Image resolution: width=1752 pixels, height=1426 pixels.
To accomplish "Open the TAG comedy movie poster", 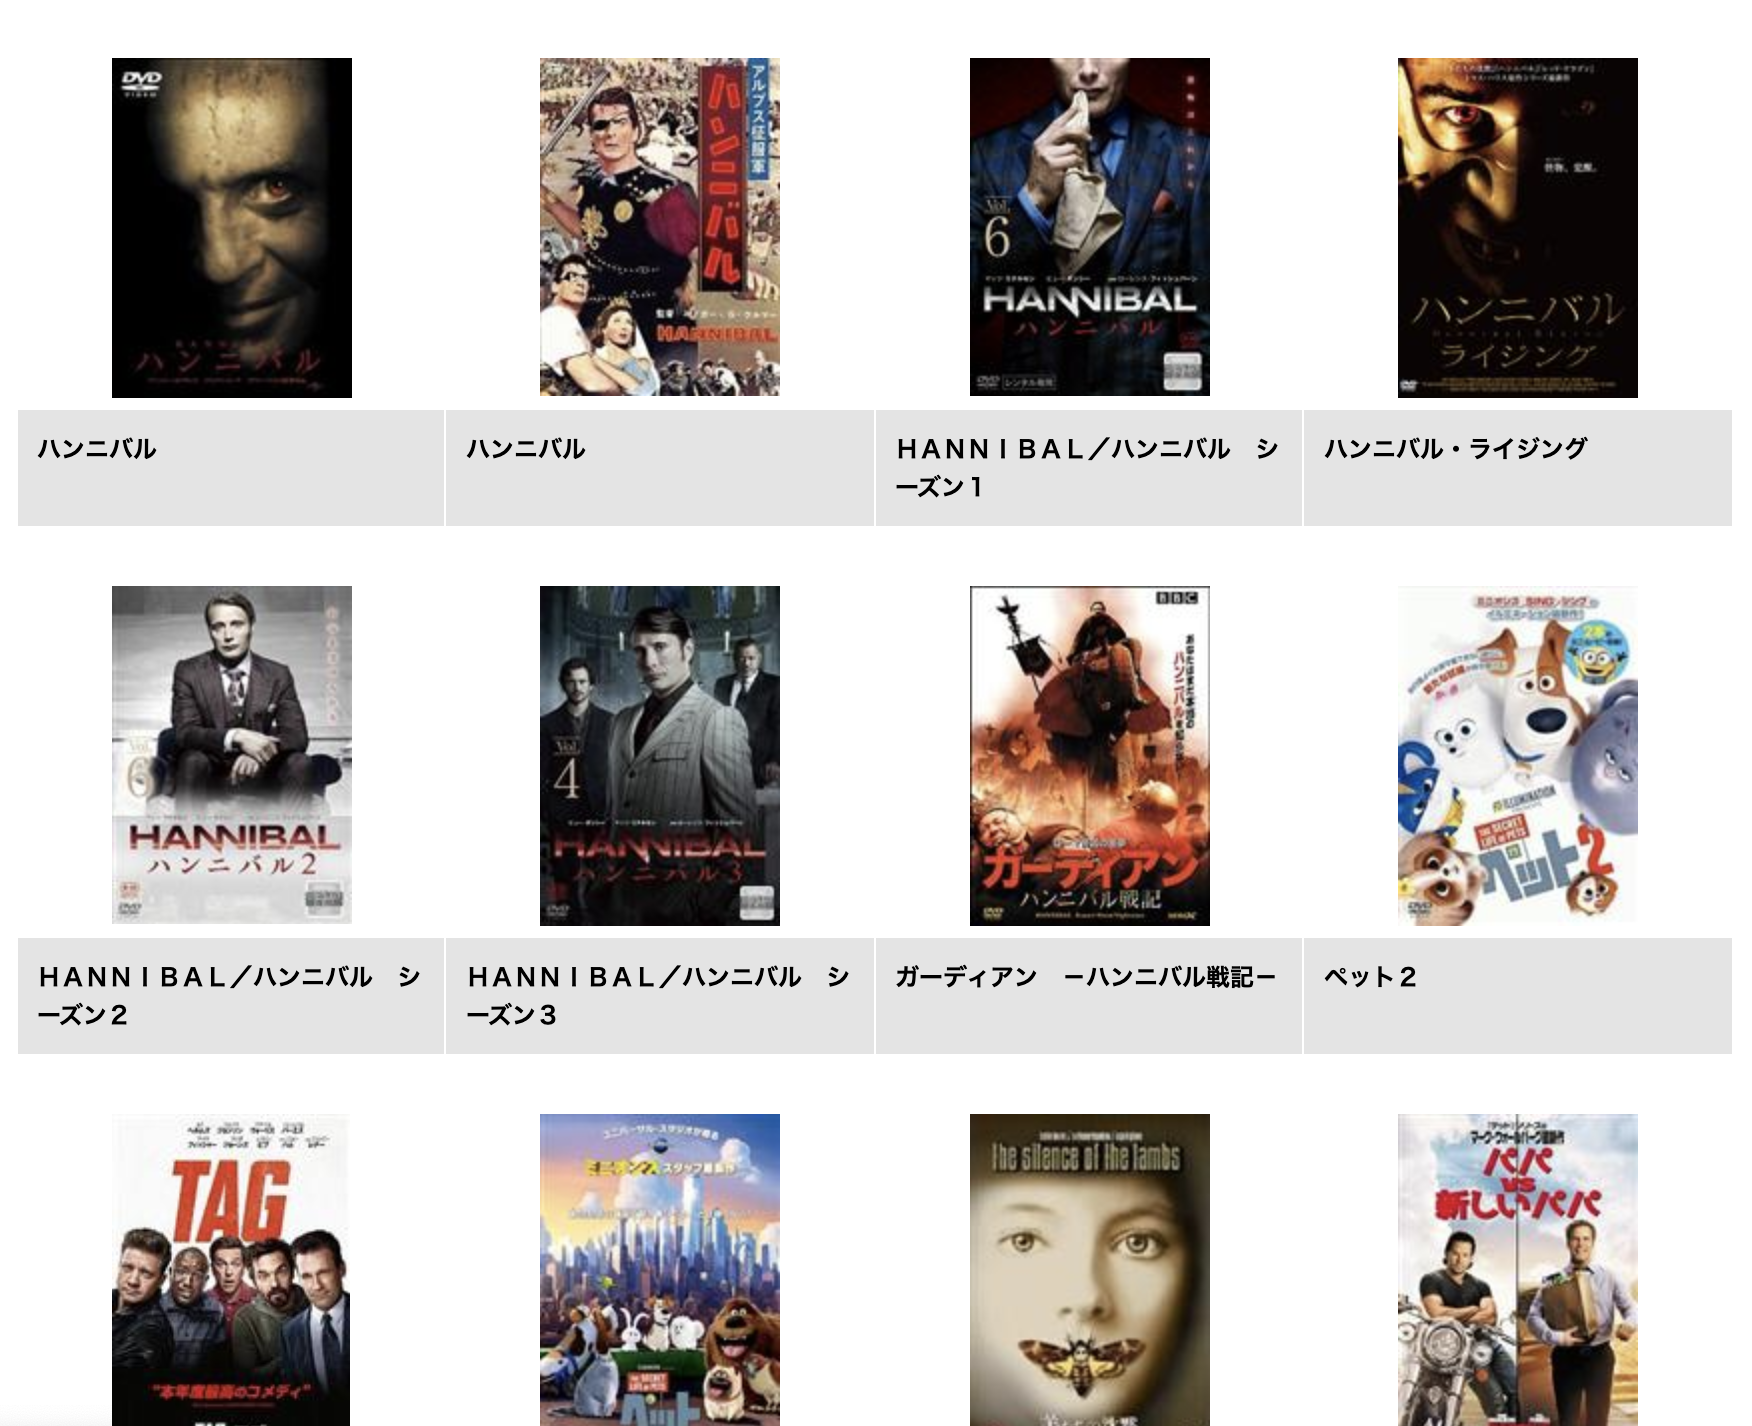I will pos(231,1270).
